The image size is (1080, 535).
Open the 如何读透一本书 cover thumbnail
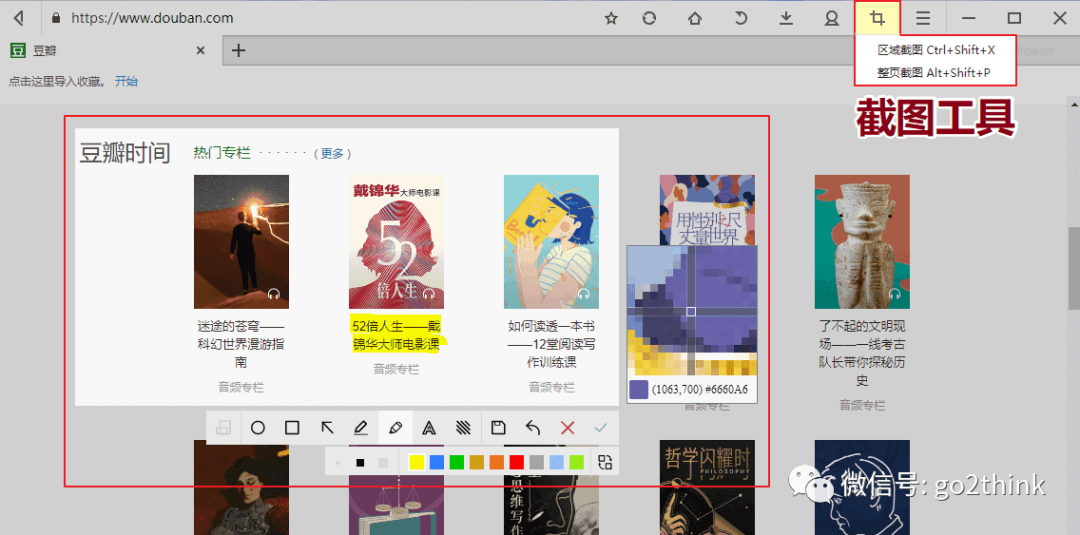pos(551,242)
